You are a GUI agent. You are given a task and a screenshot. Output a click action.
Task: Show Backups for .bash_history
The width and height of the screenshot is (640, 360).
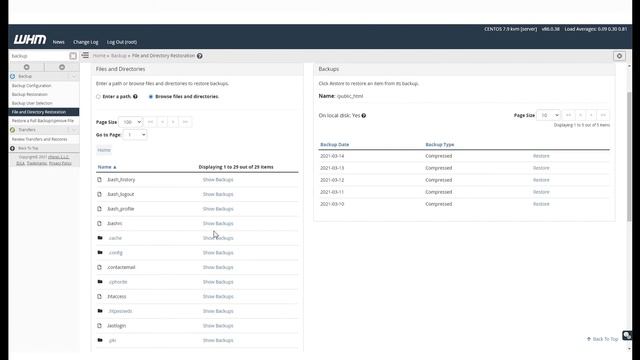click(x=218, y=180)
